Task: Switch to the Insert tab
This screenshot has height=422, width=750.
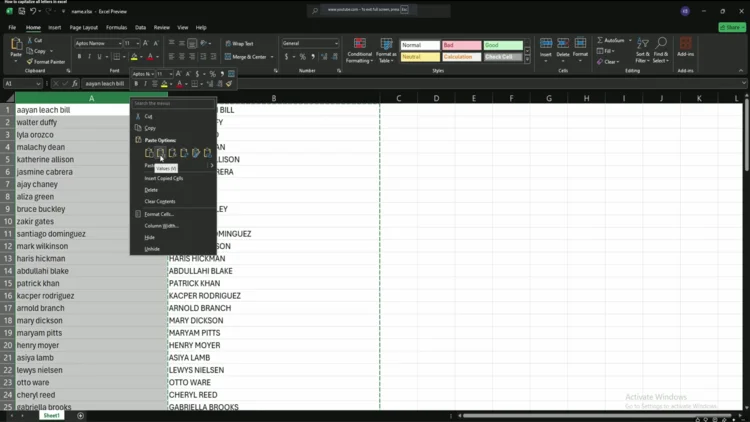Action: tap(55, 28)
